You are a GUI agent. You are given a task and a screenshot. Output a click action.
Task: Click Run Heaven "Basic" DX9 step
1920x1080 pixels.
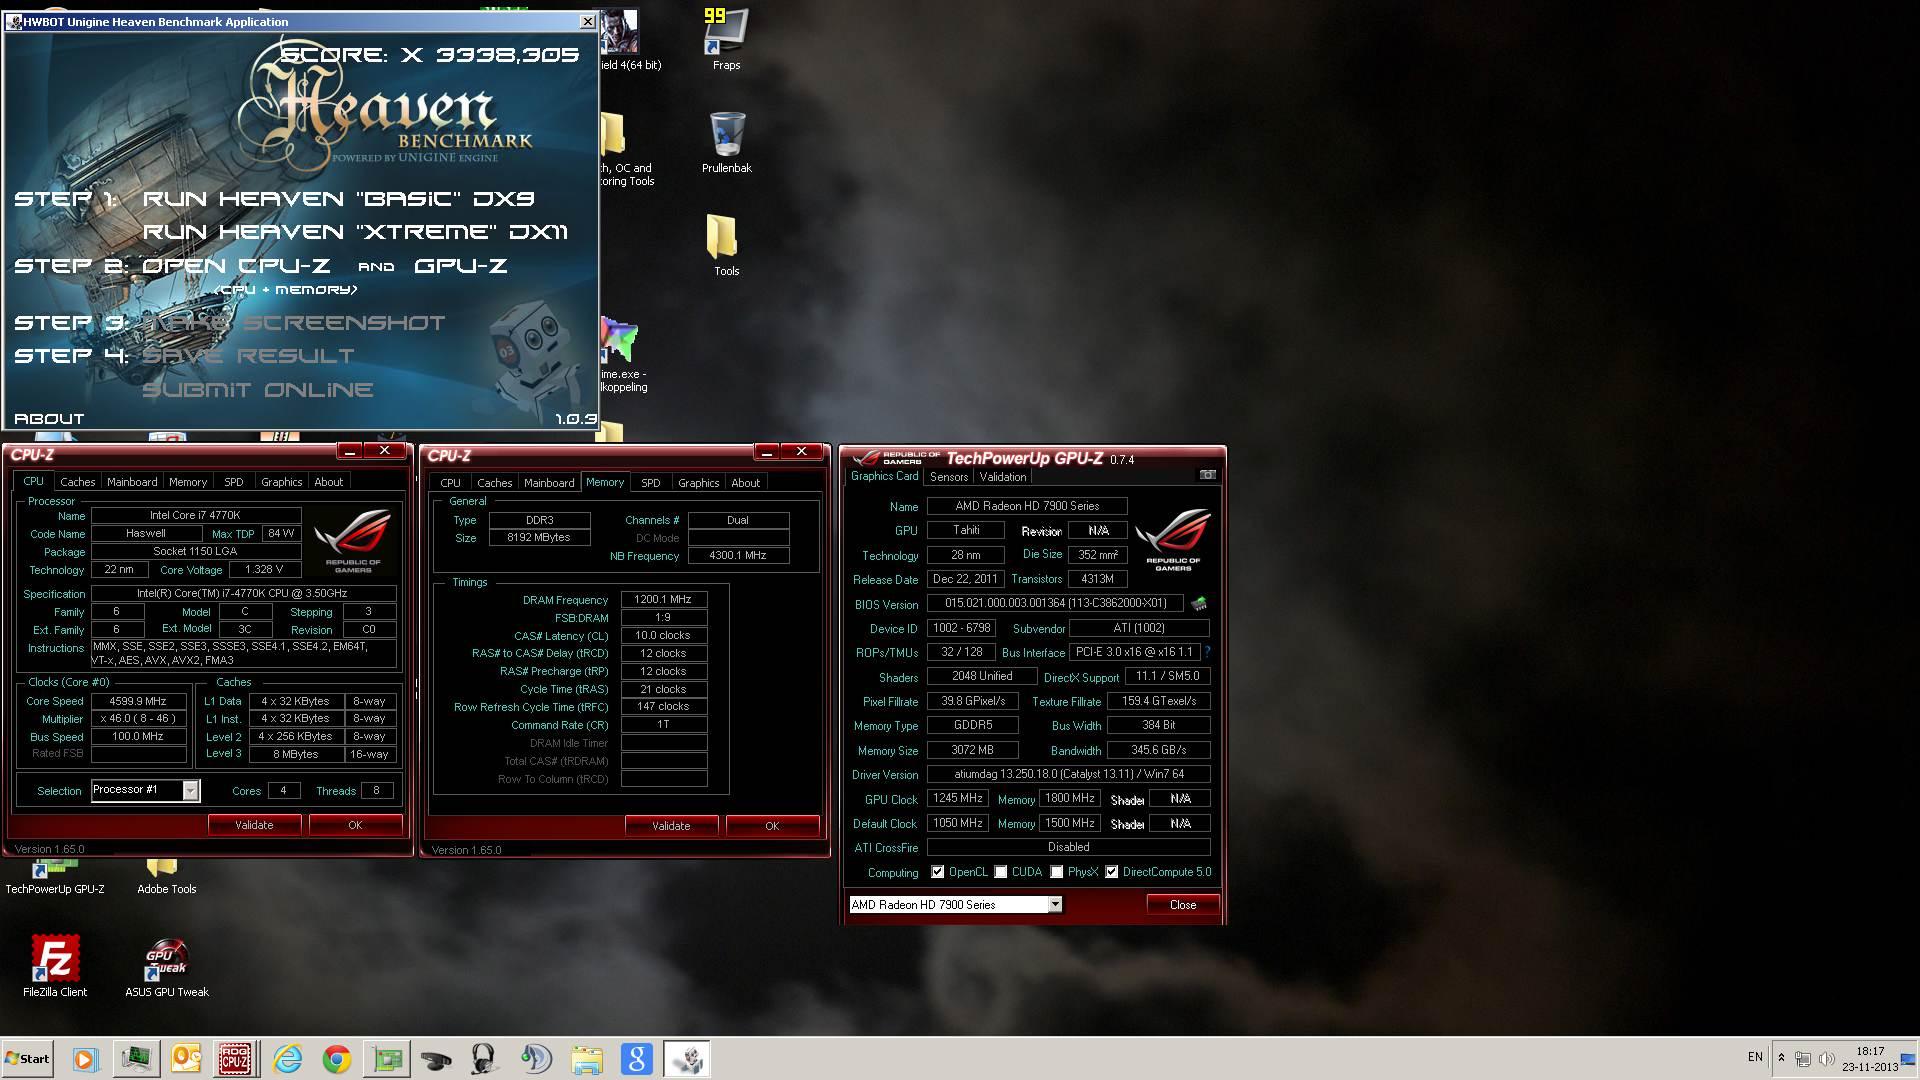click(x=339, y=199)
